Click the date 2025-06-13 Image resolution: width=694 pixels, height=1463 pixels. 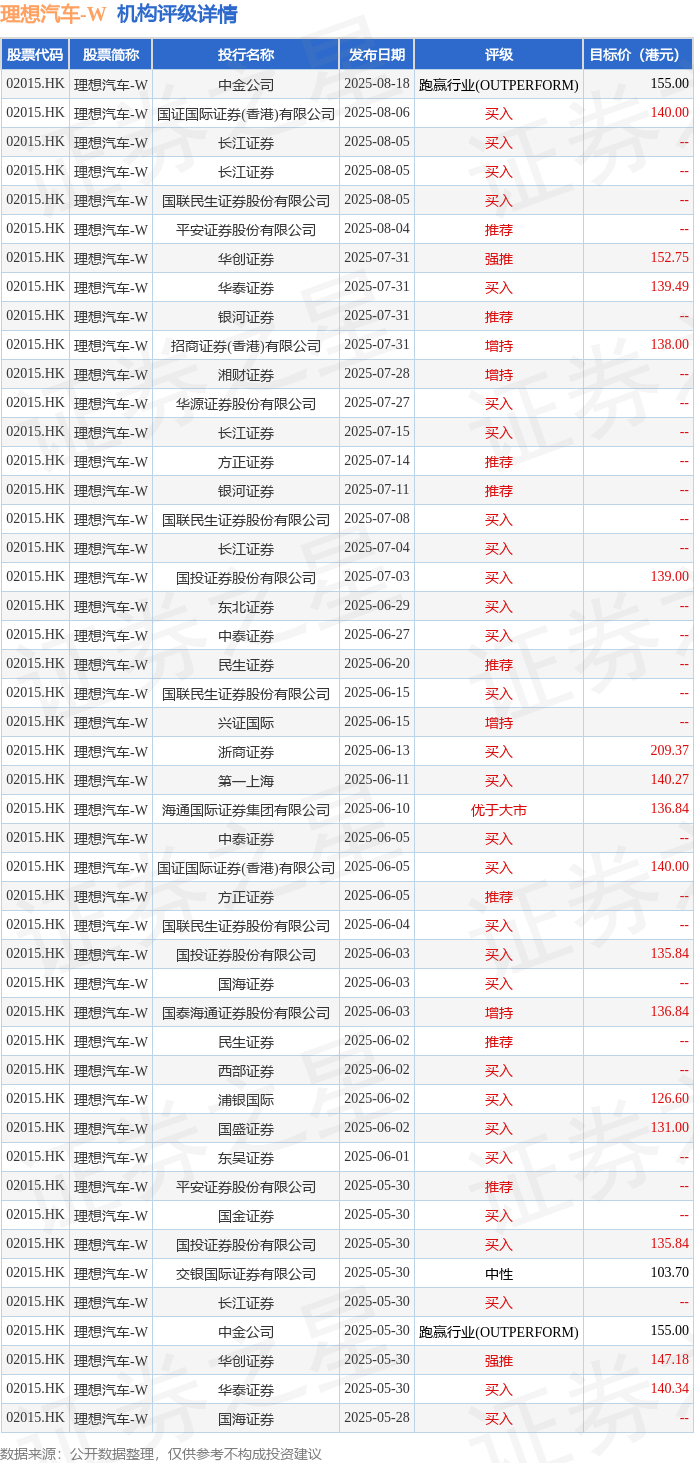pos(377,752)
